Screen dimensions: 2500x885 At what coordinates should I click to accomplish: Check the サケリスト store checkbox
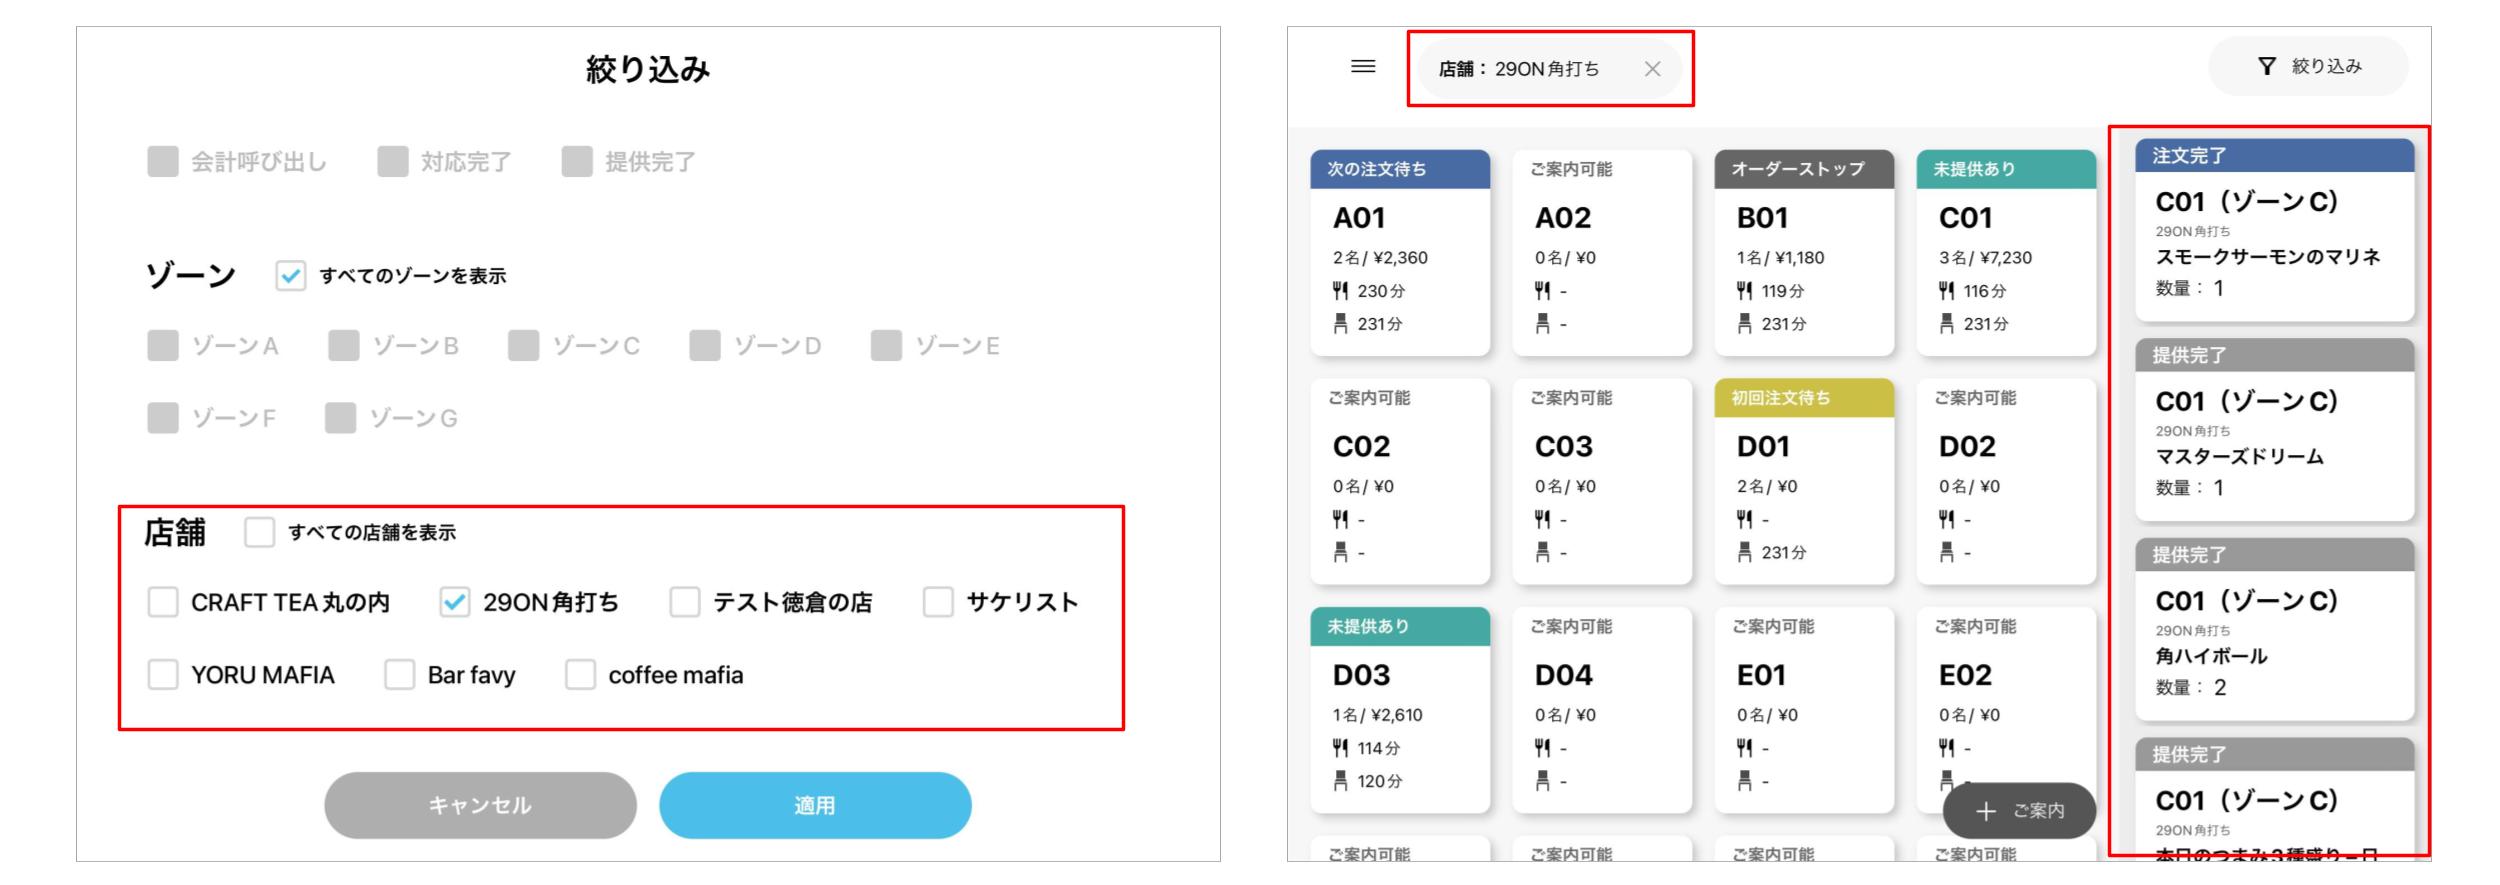(x=938, y=602)
